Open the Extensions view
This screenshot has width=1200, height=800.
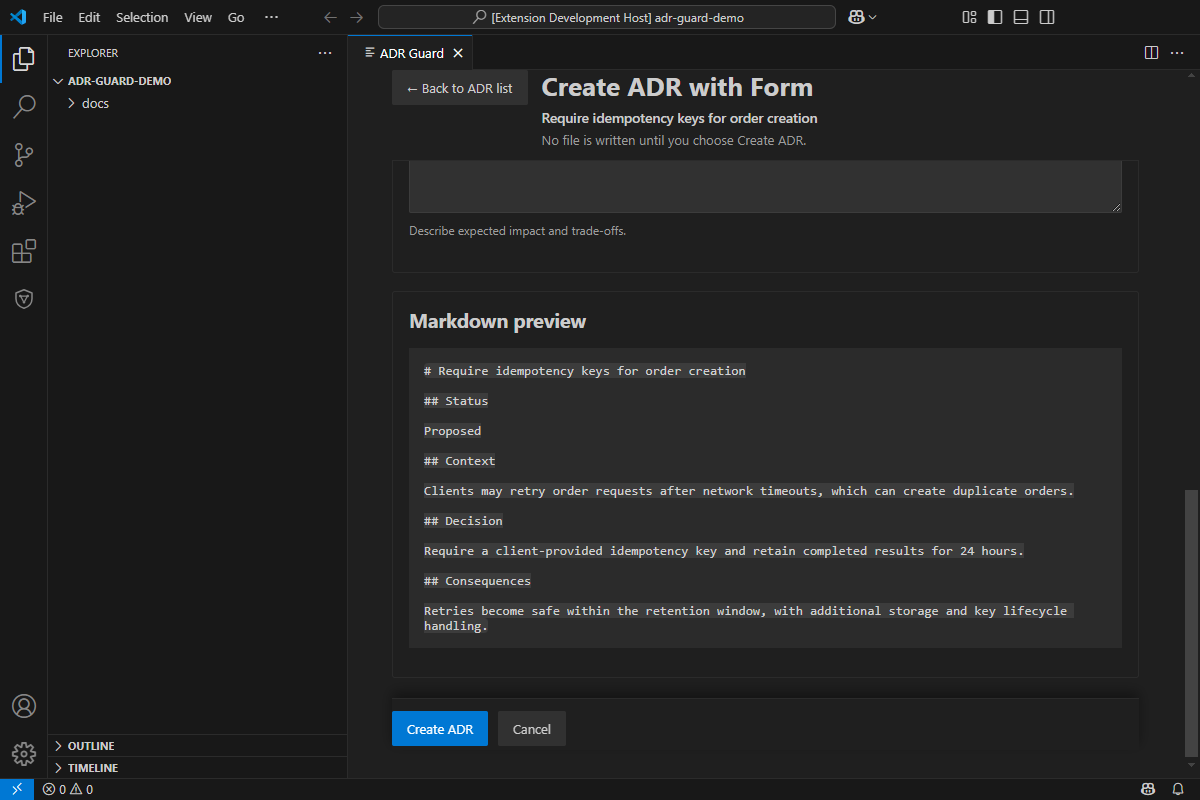(x=24, y=251)
